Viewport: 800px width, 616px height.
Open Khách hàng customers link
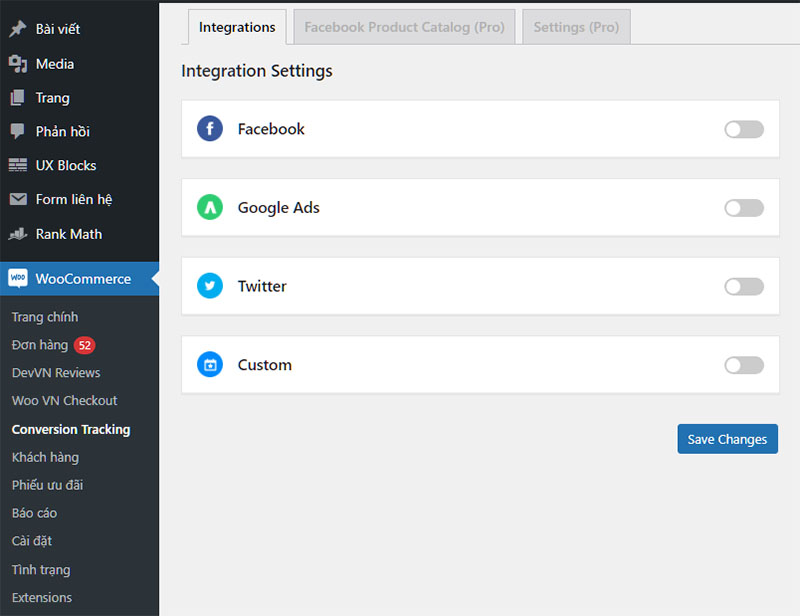(45, 457)
